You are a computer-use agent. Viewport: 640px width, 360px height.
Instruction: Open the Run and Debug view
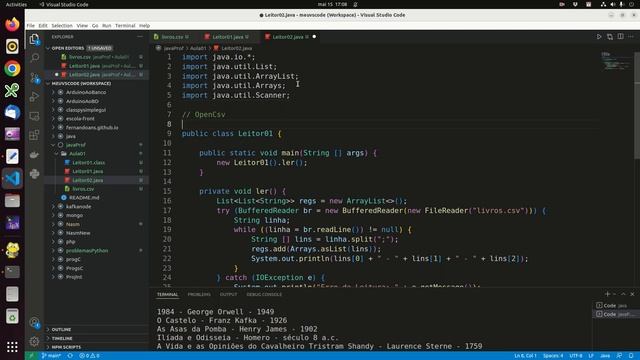pyautogui.click(x=34, y=97)
